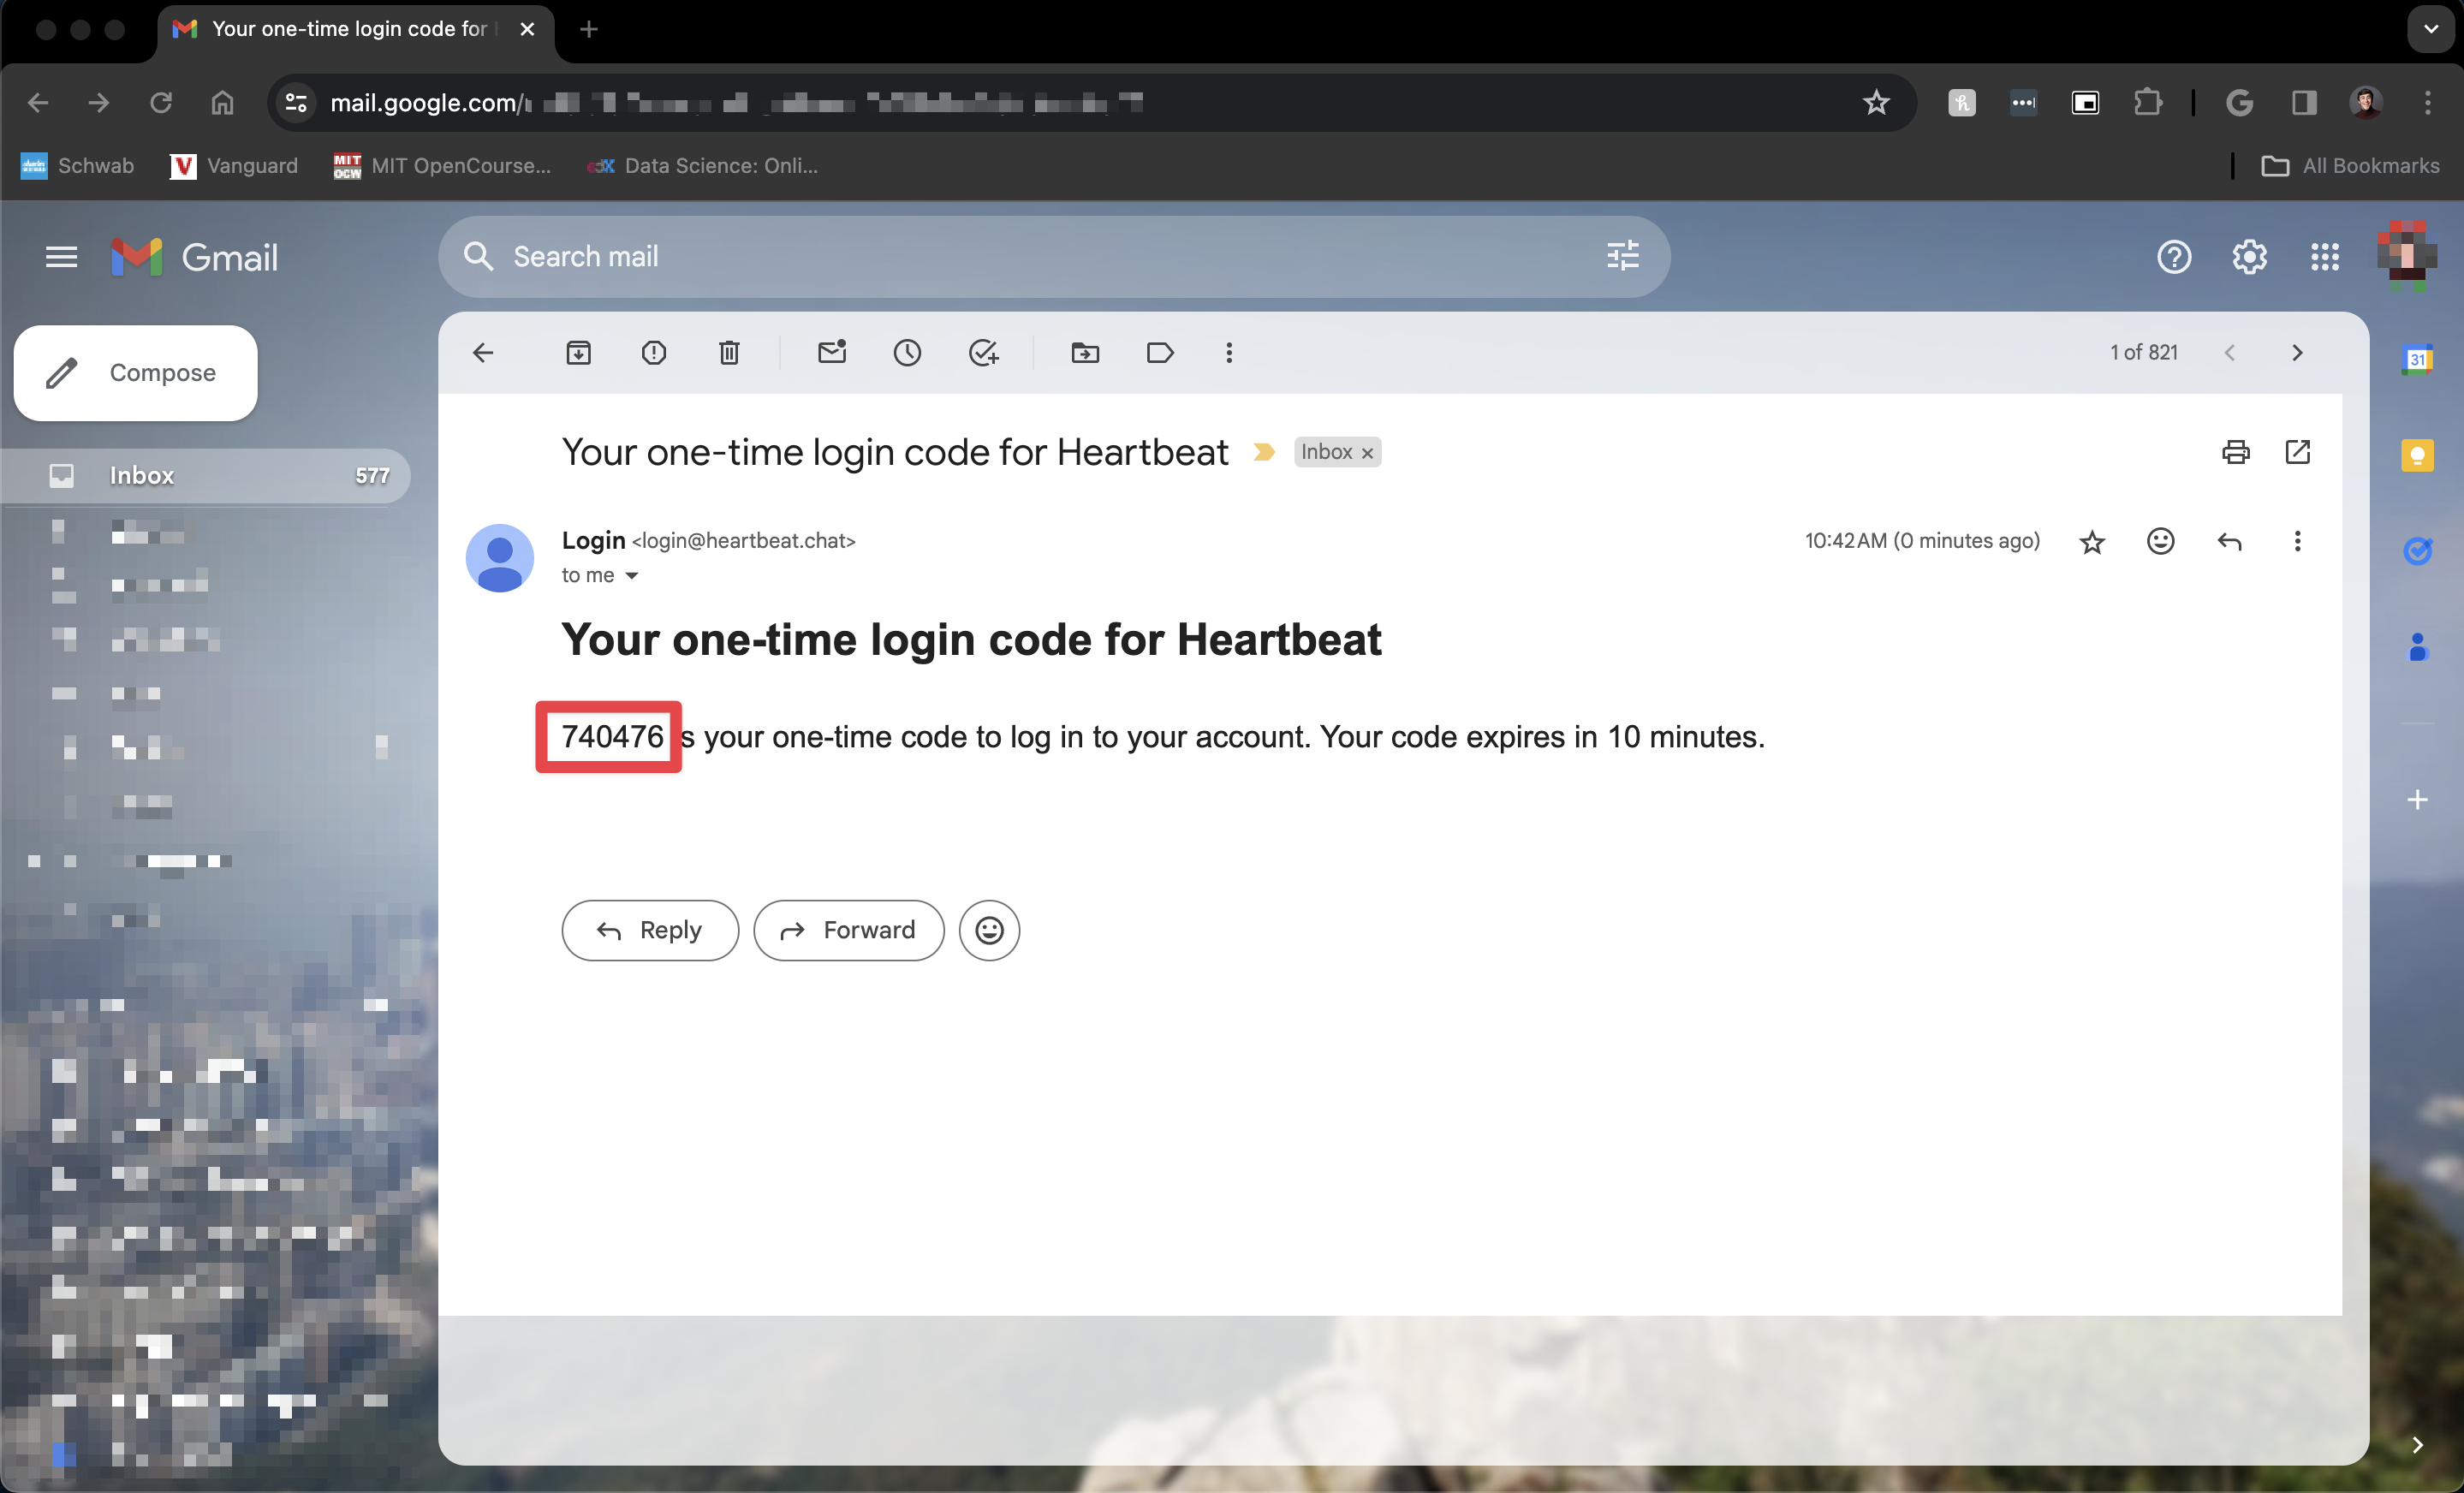2464x1493 pixels.
Task: Click the Reply button
Action: 650,930
